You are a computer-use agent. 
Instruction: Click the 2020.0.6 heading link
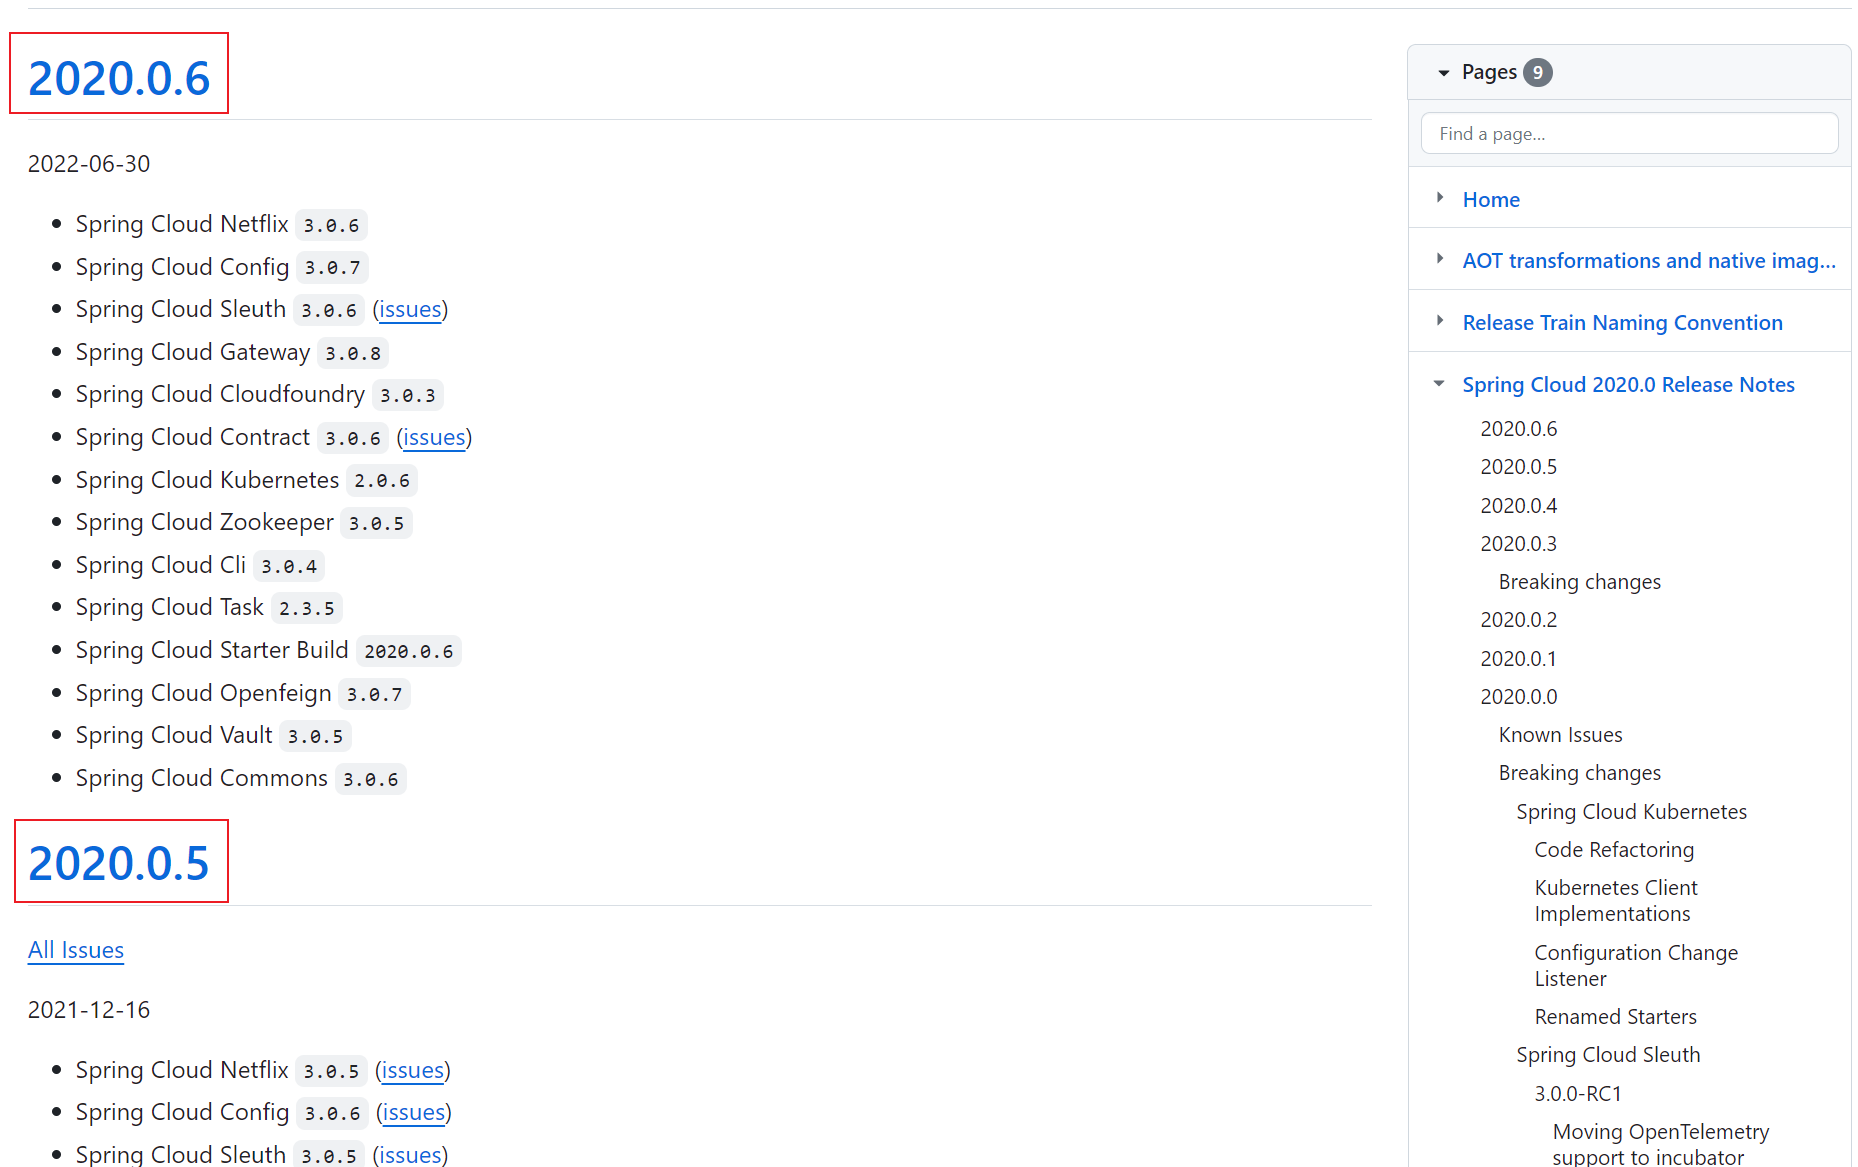pyautogui.click(x=119, y=78)
